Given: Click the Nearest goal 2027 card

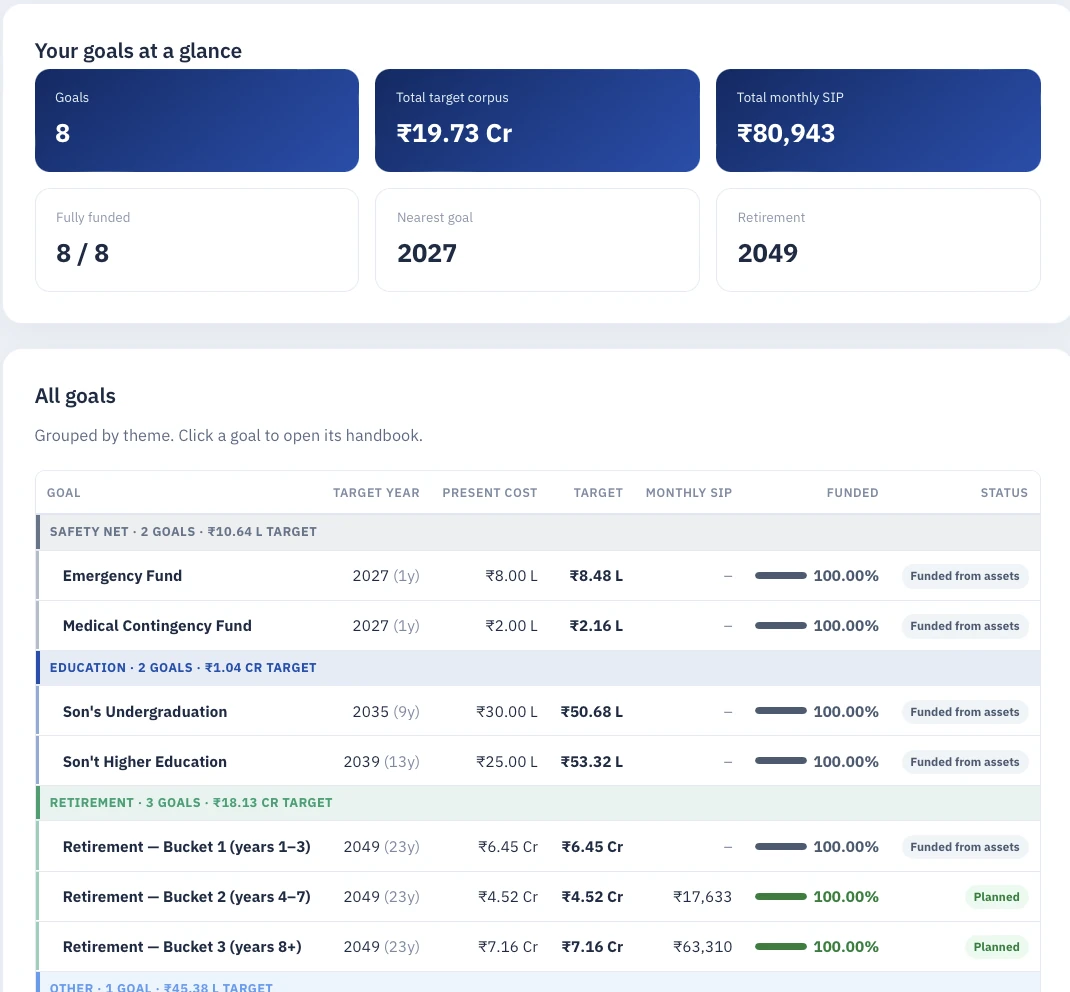Looking at the screenshot, I should click(537, 240).
